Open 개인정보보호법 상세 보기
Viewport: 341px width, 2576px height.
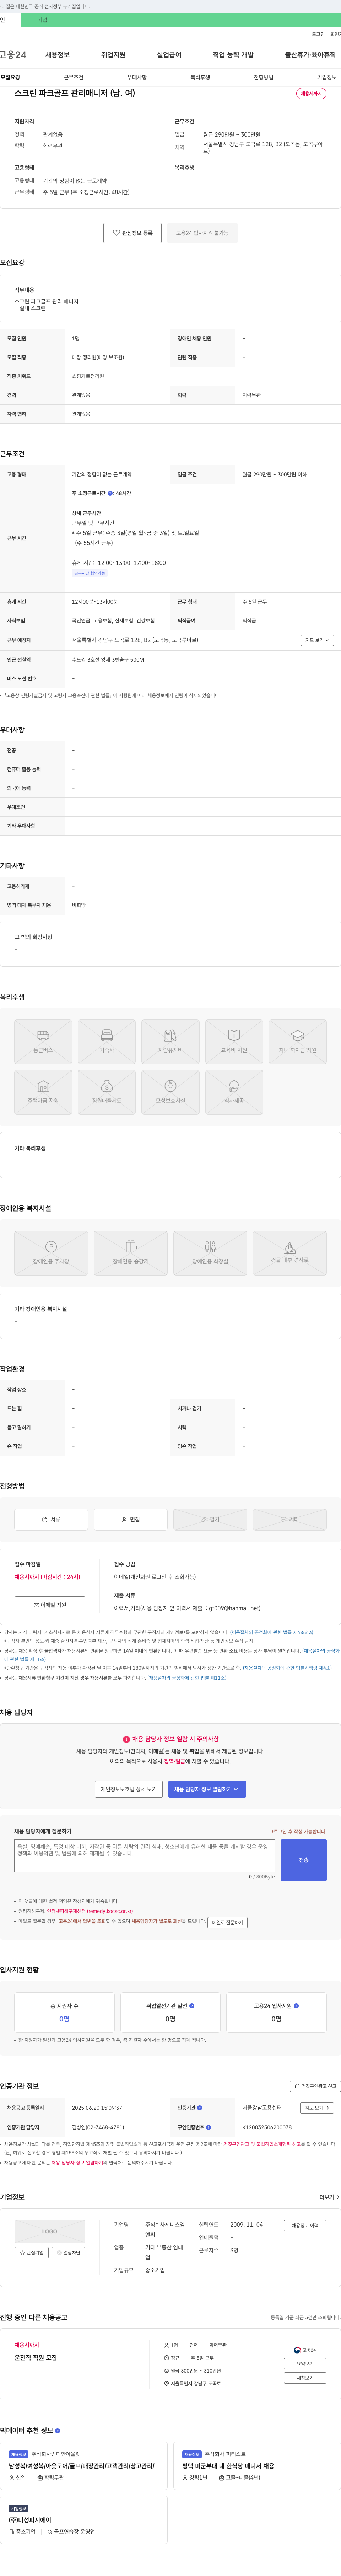[x=129, y=1789]
